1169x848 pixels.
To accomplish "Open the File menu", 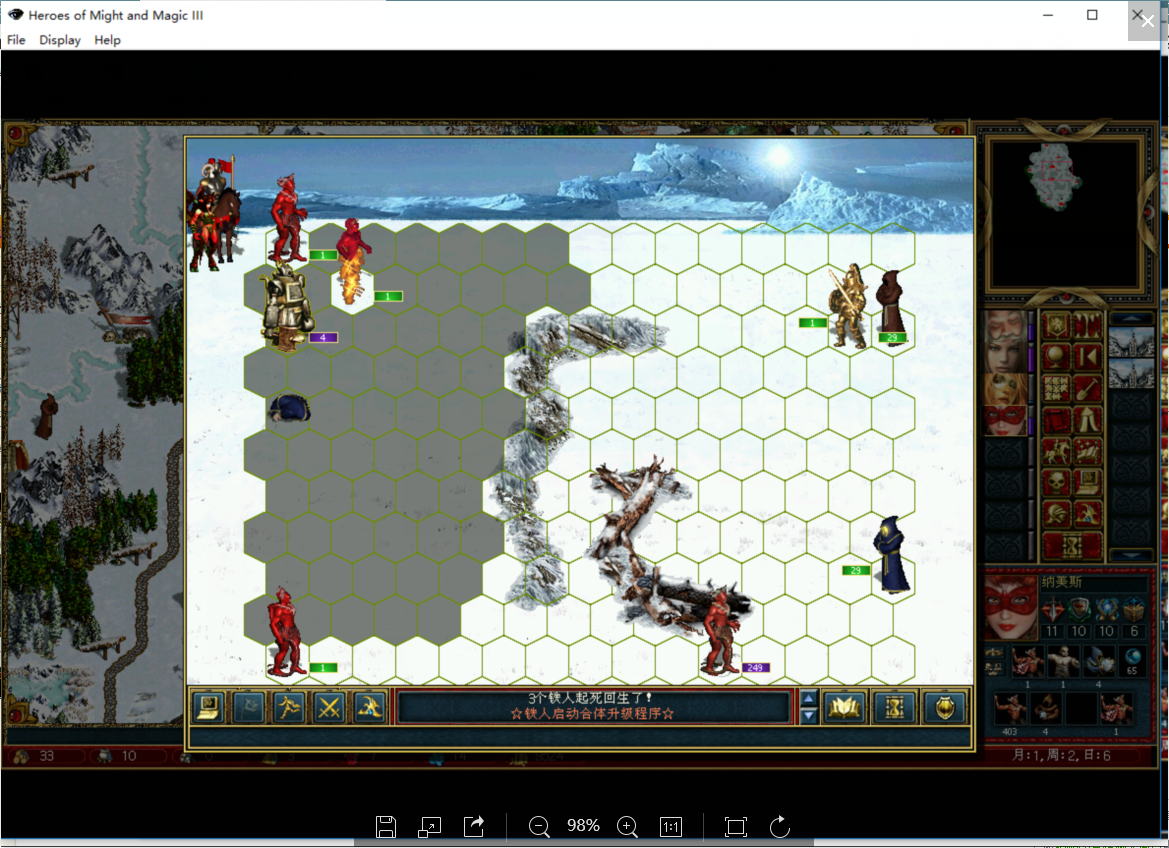I will pos(16,40).
